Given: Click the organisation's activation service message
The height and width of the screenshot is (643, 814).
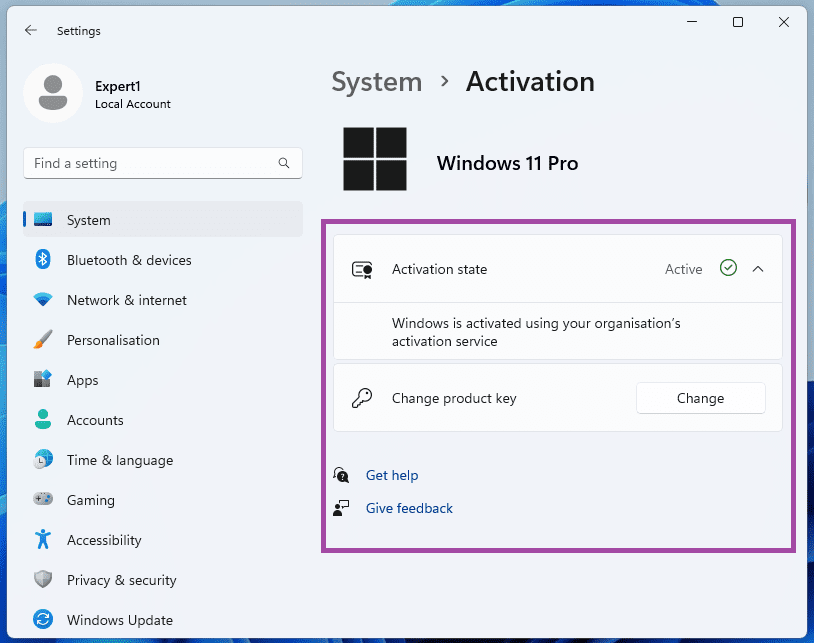Looking at the screenshot, I should tap(536, 332).
